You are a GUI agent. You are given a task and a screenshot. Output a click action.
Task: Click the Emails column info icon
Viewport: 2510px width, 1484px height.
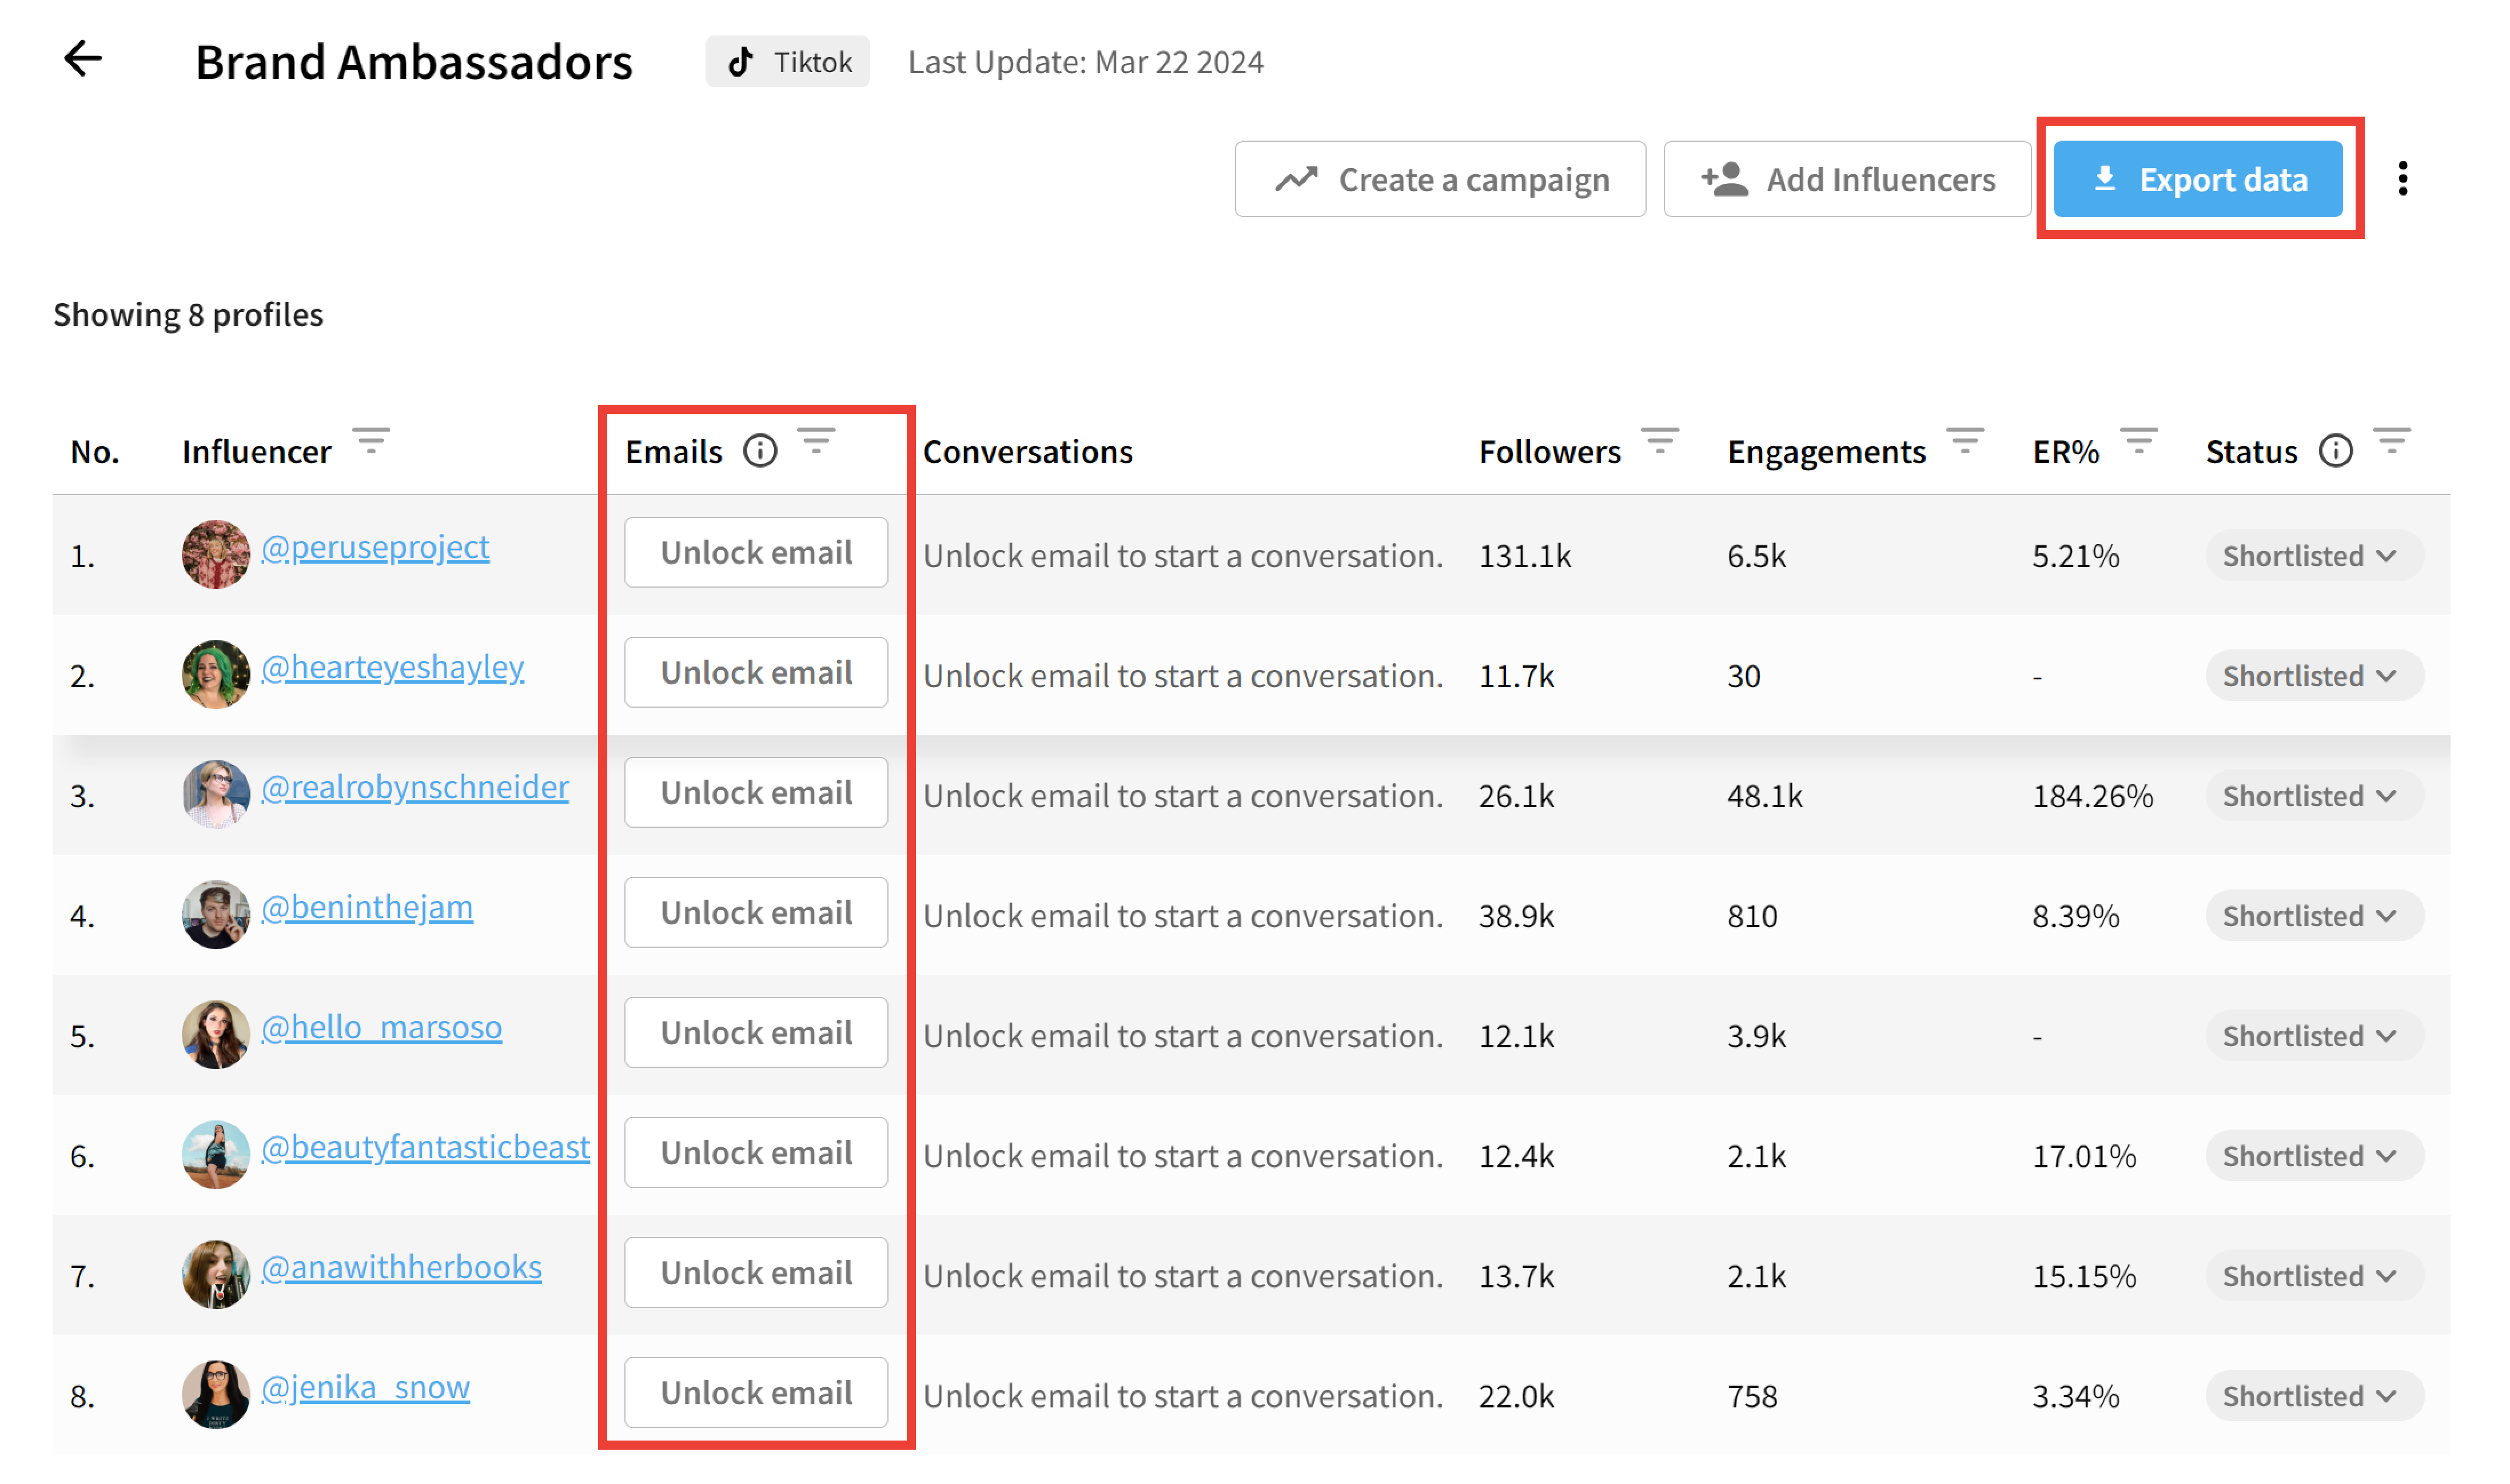760,451
